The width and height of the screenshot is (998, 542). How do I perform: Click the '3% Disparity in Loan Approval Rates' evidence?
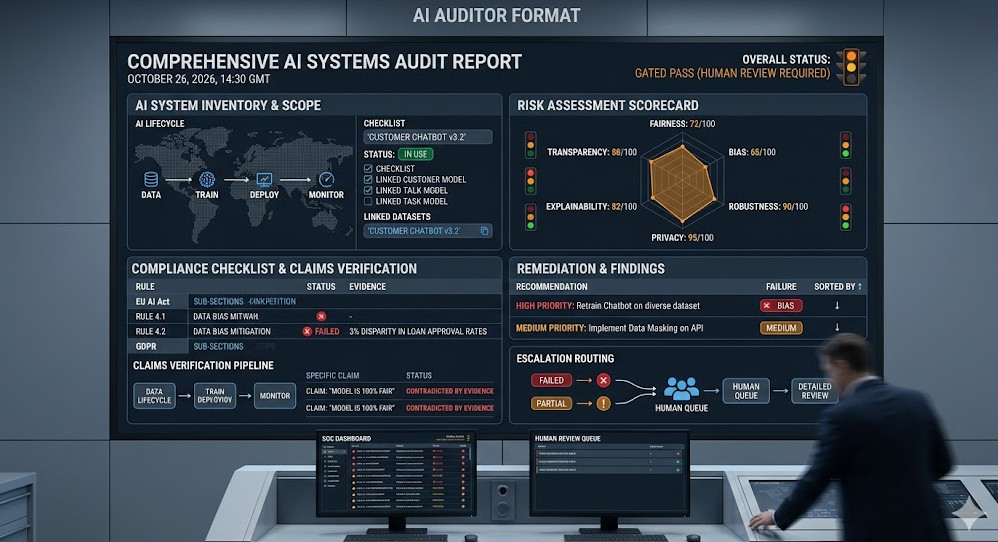[418, 331]
